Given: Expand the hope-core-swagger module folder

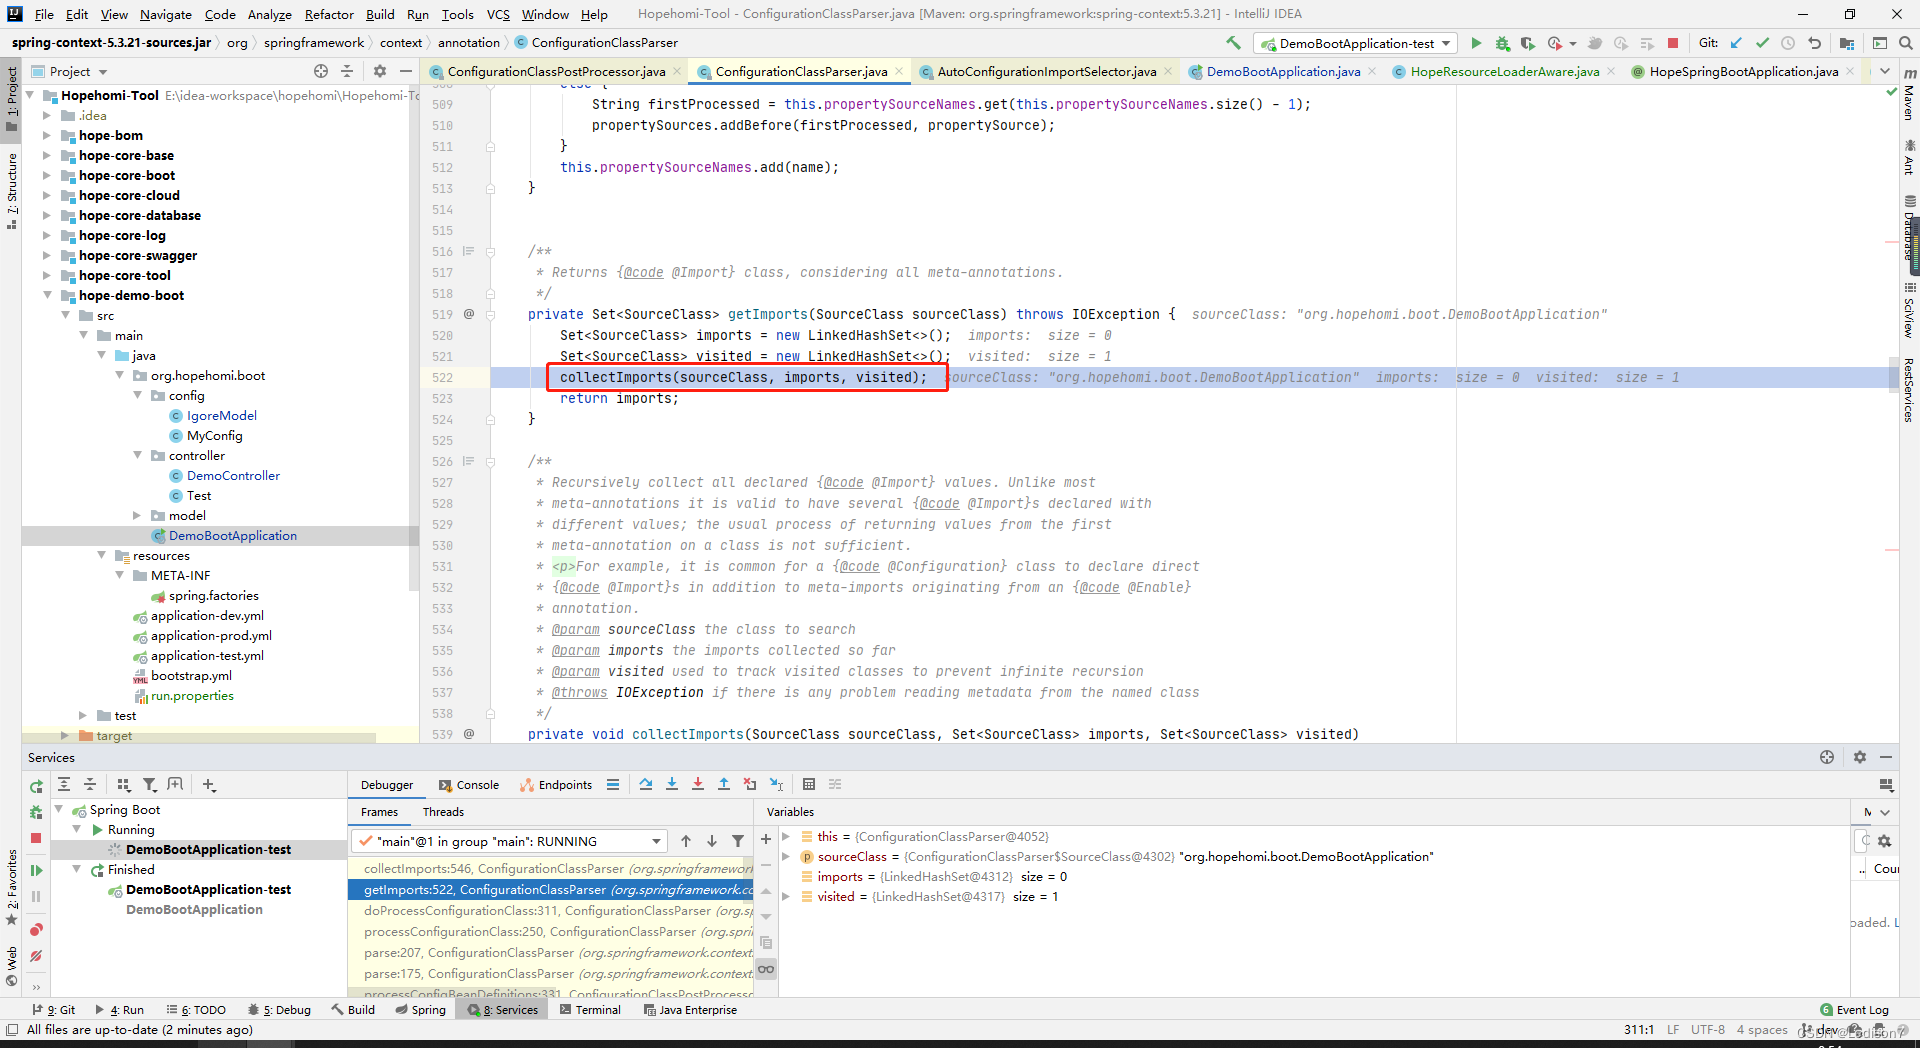Looking at the screenshot, I should [x=46, y=255].
